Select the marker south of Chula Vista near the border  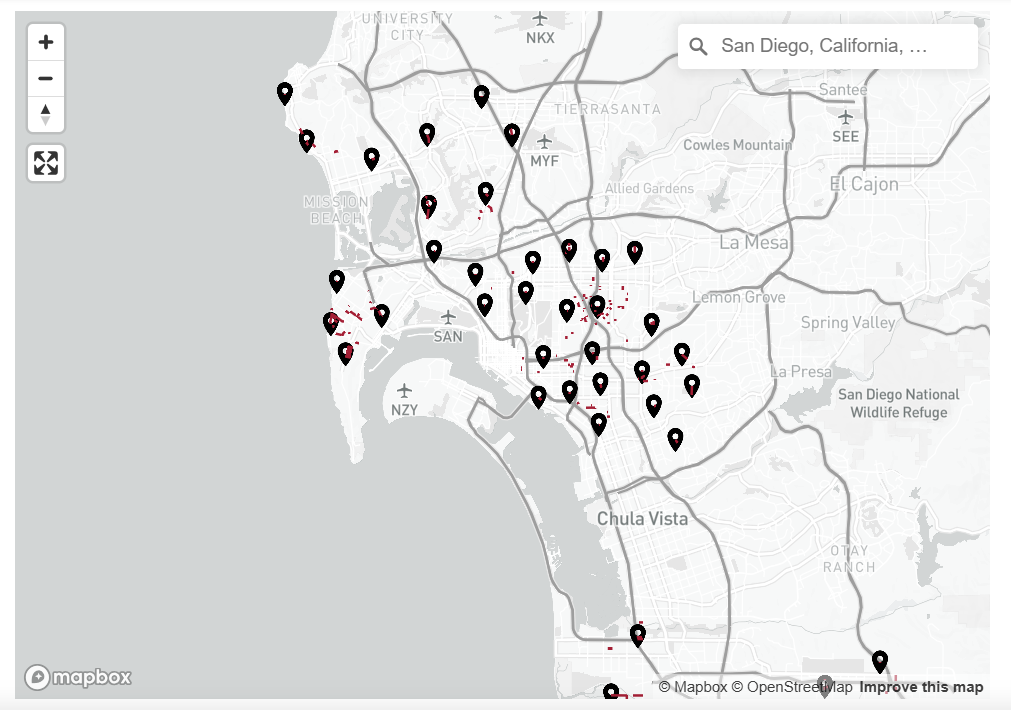638,635
